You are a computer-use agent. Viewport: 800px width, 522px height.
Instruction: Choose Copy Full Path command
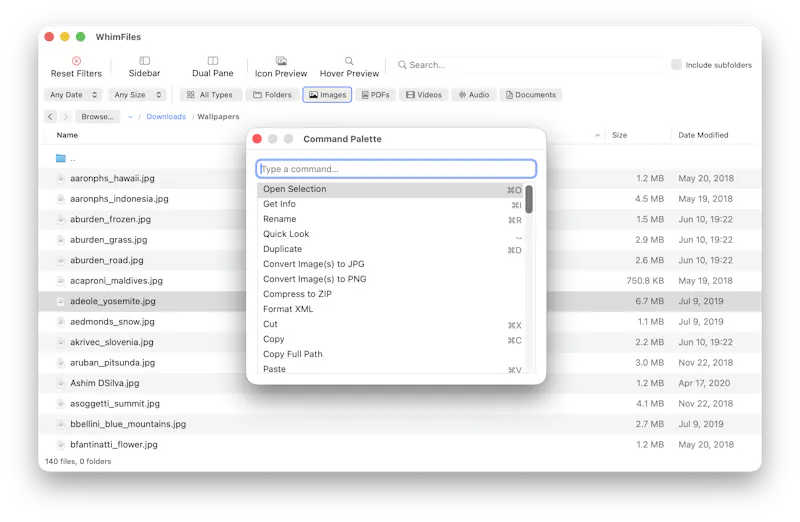[391, 354]
